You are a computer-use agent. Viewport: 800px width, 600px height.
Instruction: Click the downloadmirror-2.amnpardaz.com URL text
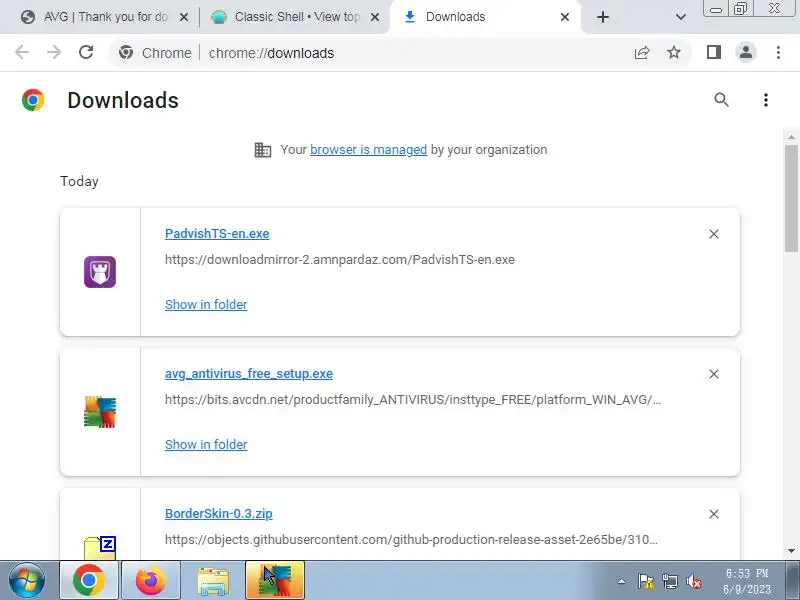tap(339, 260)
